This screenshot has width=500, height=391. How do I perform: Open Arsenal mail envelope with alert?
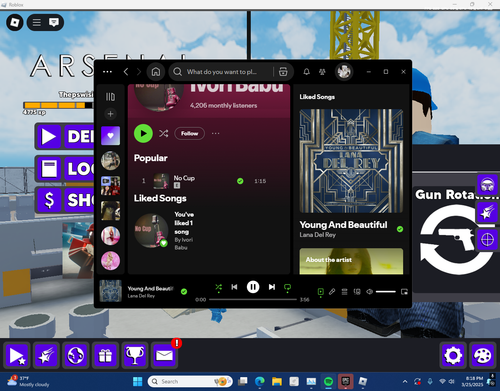pyautogui.click(x=164, y=356)
